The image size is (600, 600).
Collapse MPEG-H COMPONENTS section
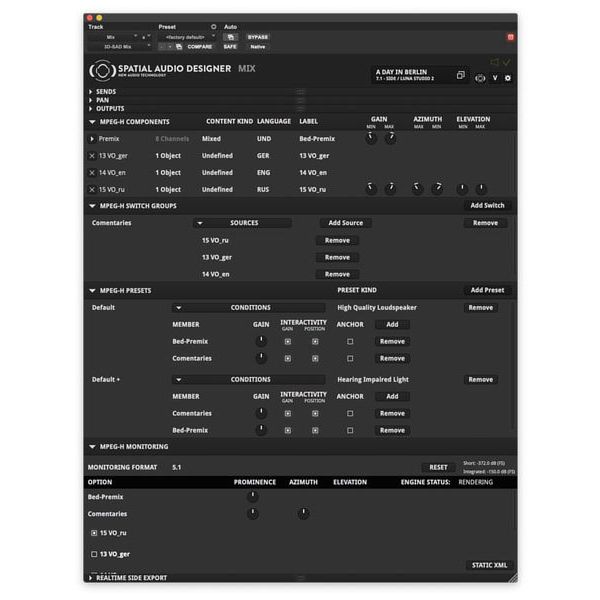[92, 122]
